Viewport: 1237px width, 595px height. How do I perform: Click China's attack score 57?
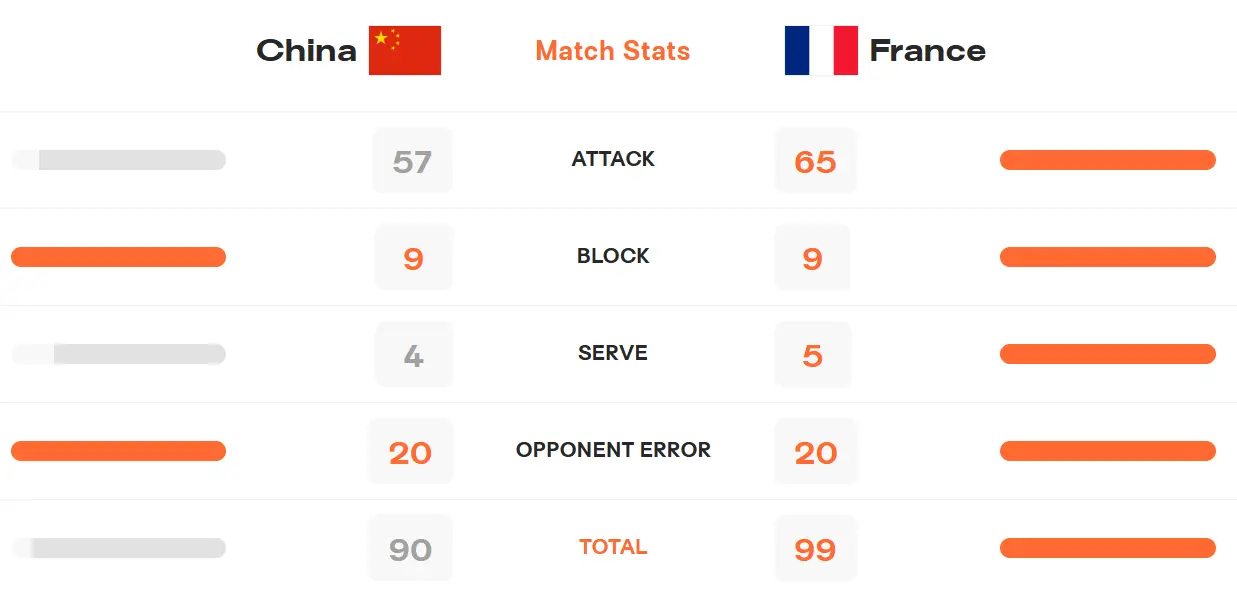[412, 161]
